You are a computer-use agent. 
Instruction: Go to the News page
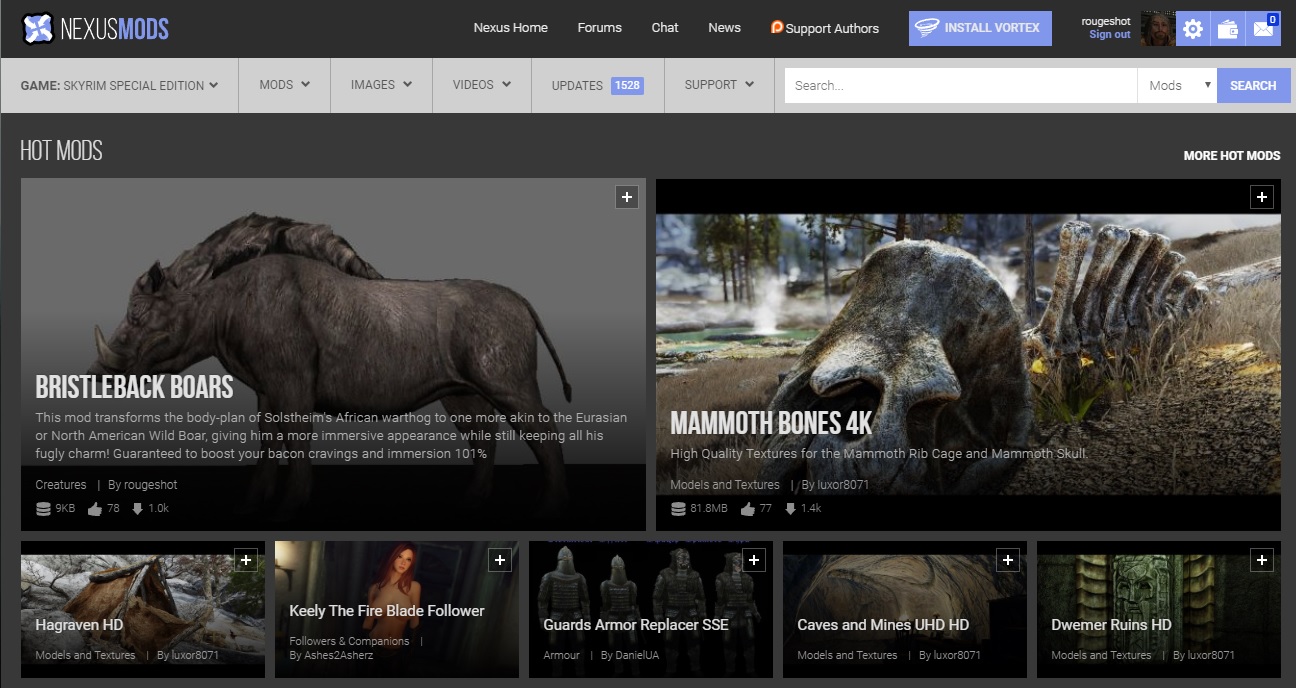click(724, 28)
